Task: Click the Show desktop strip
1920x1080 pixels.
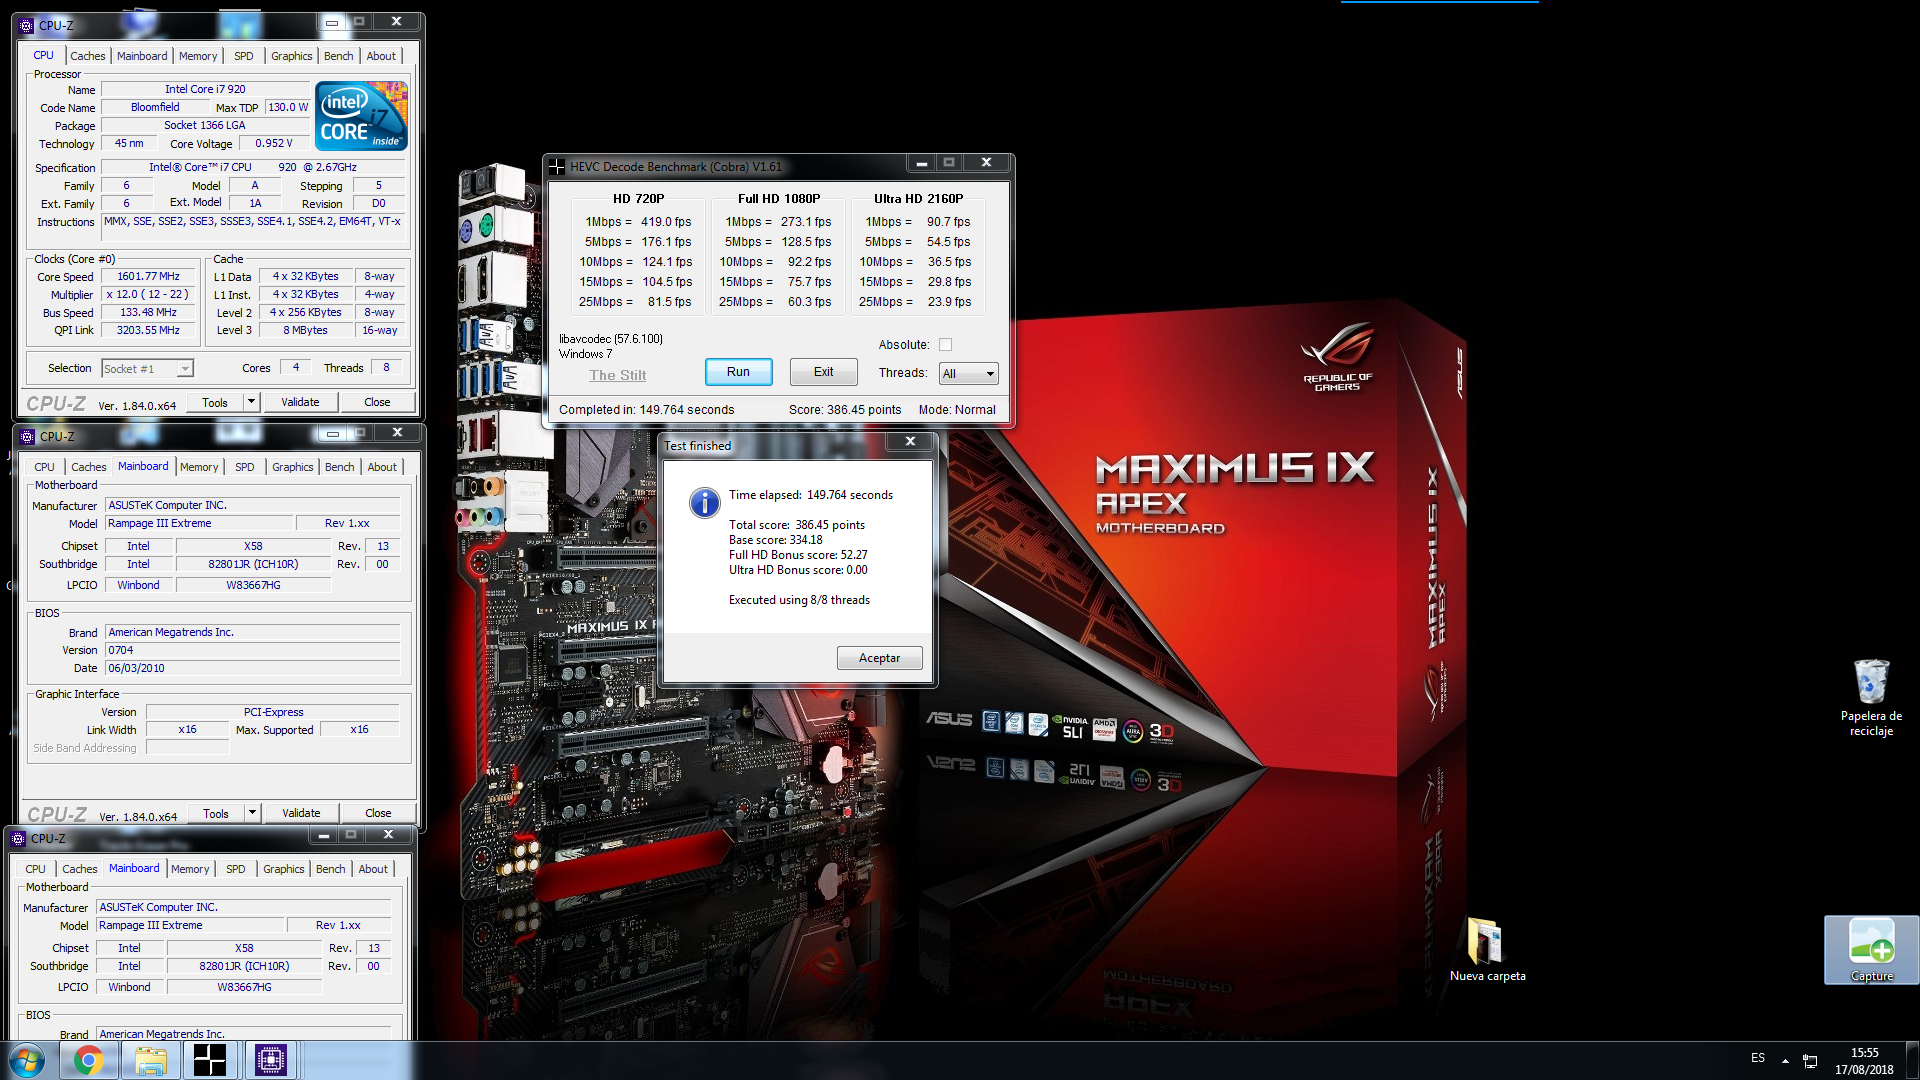Action: click(x=1913, y=1060)
